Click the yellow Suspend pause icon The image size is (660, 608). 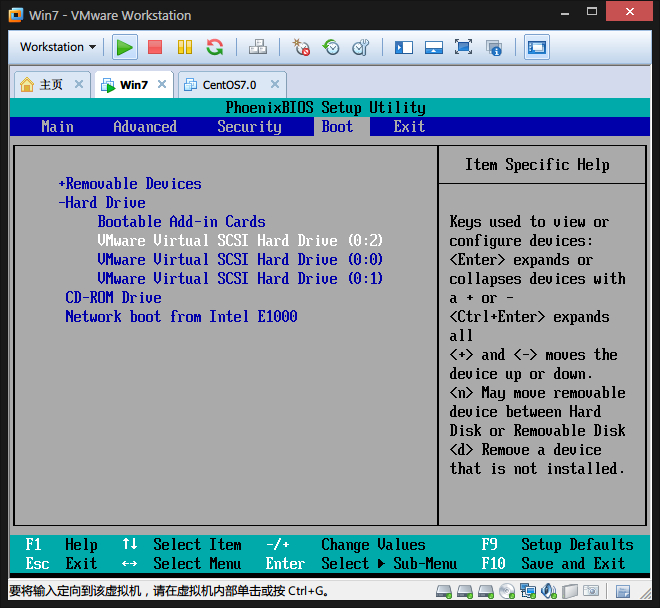[185, 47]
